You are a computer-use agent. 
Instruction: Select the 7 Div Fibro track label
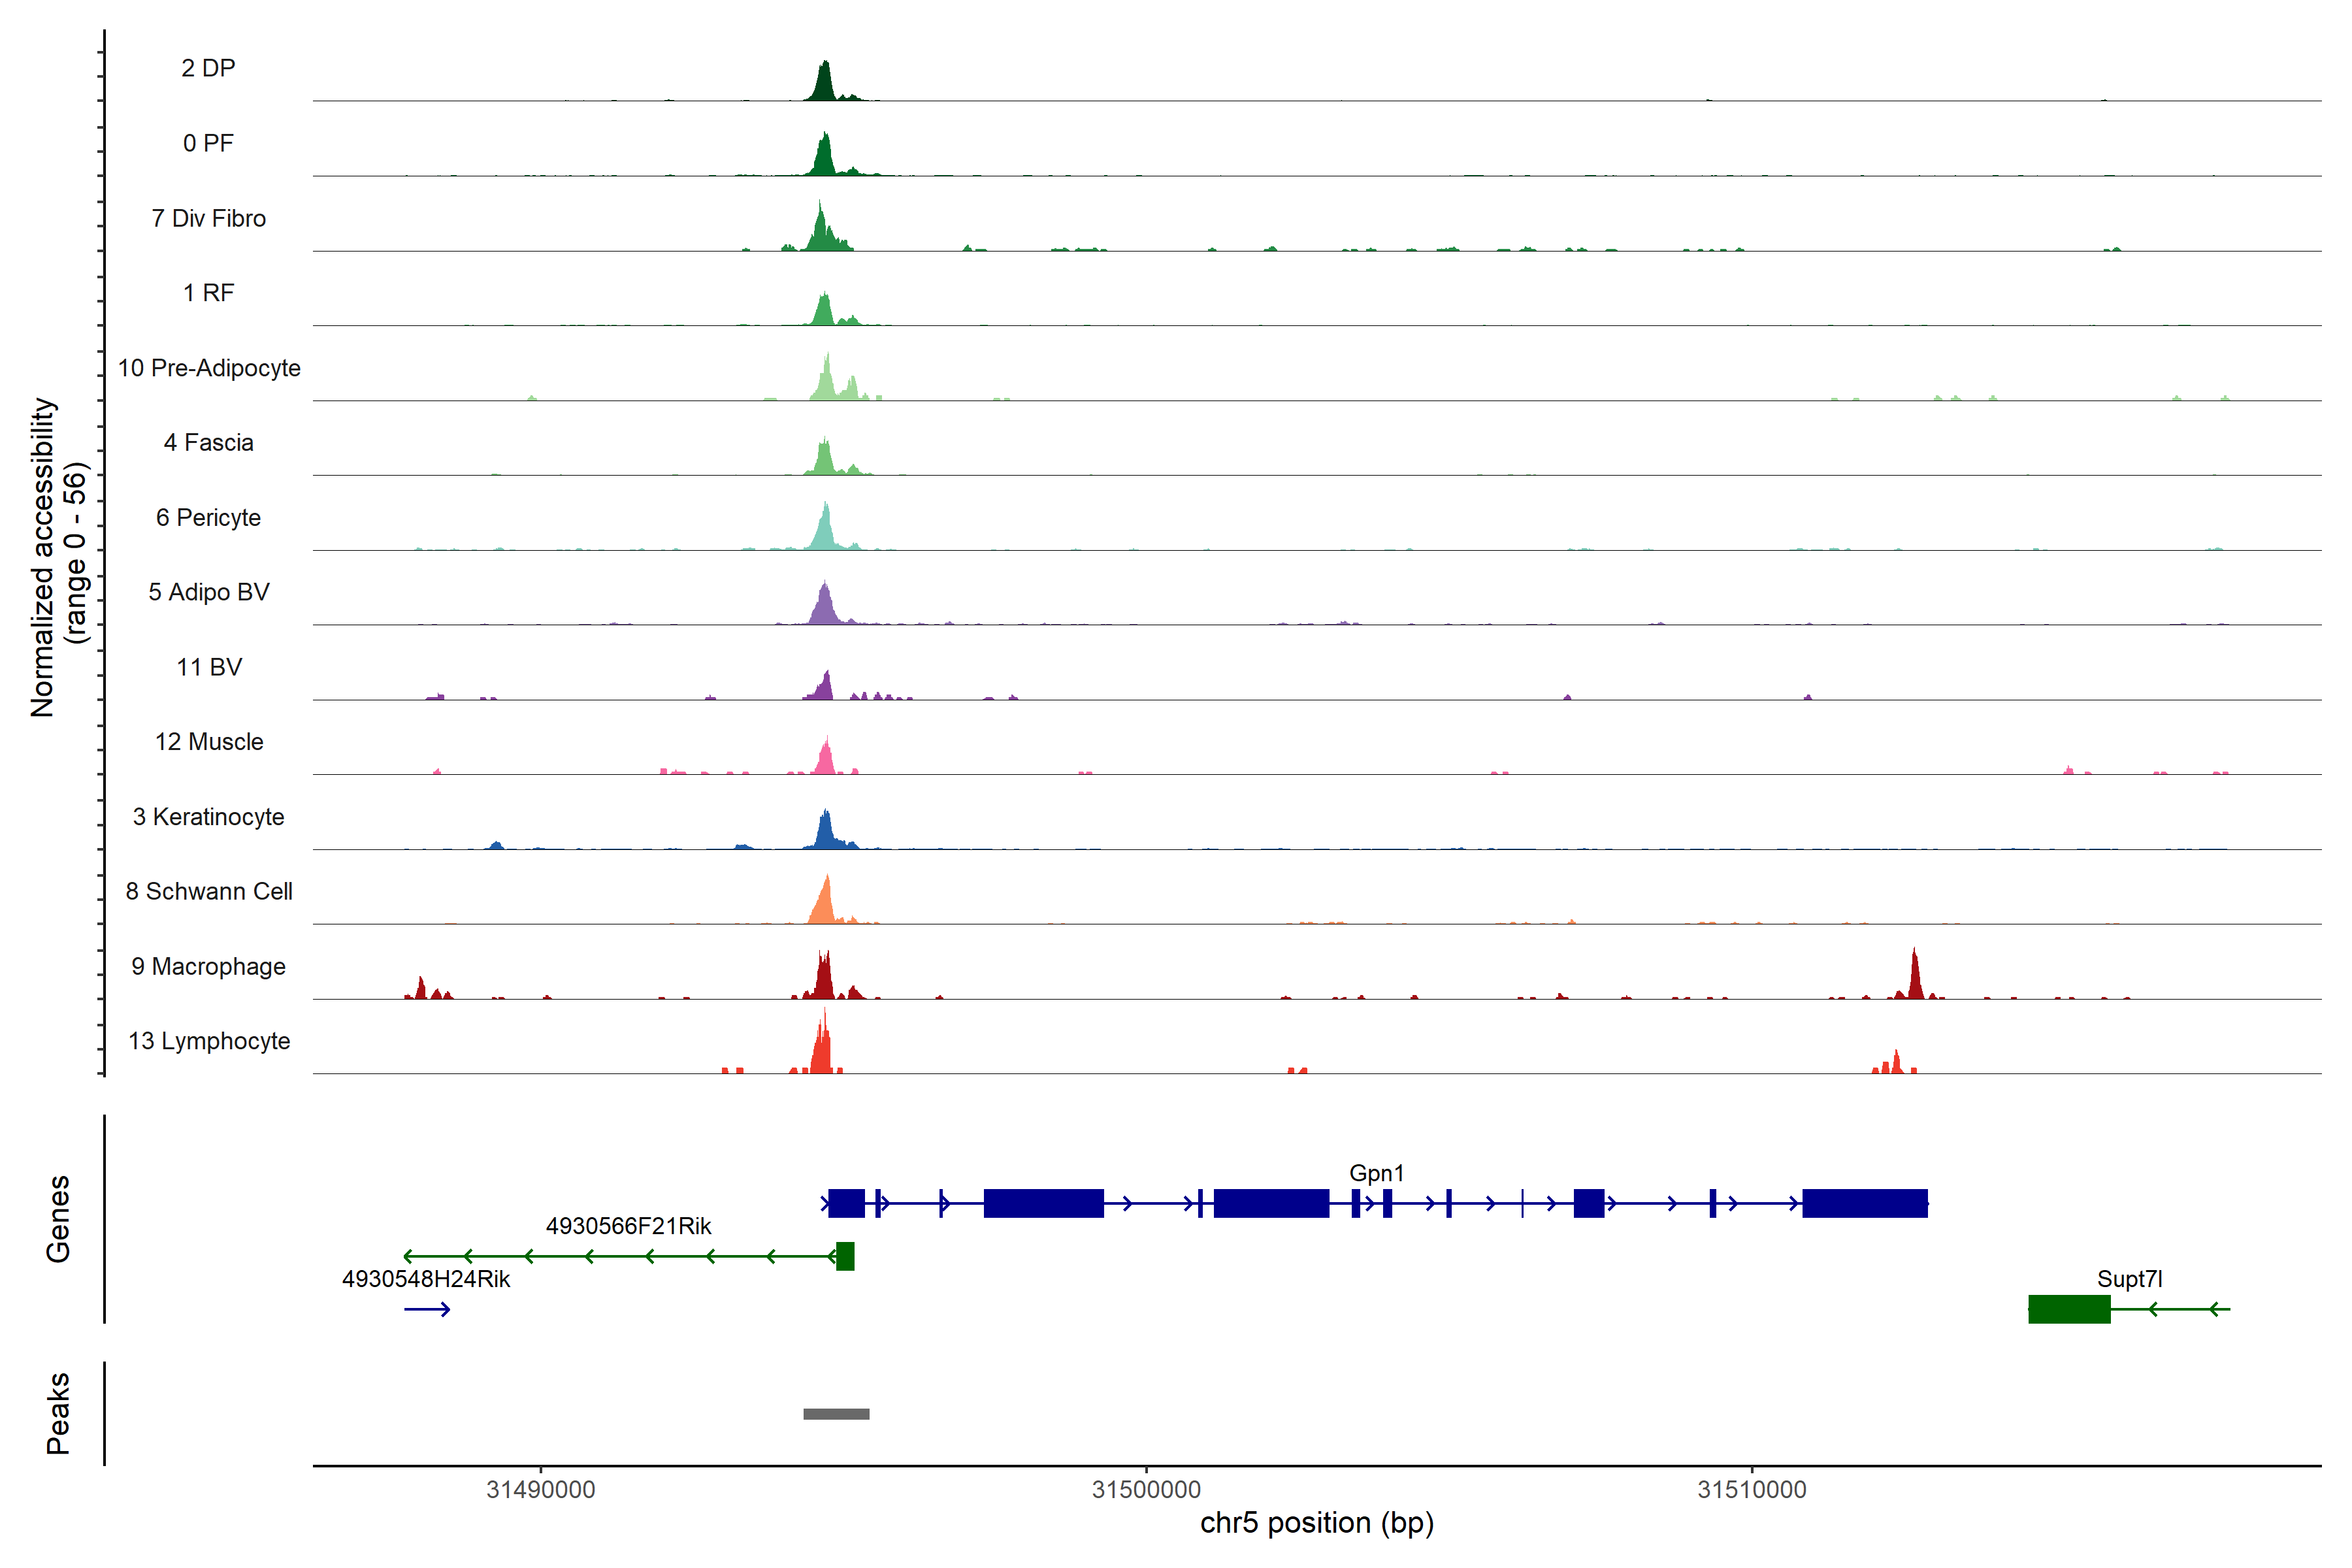[x=209, y=218]
